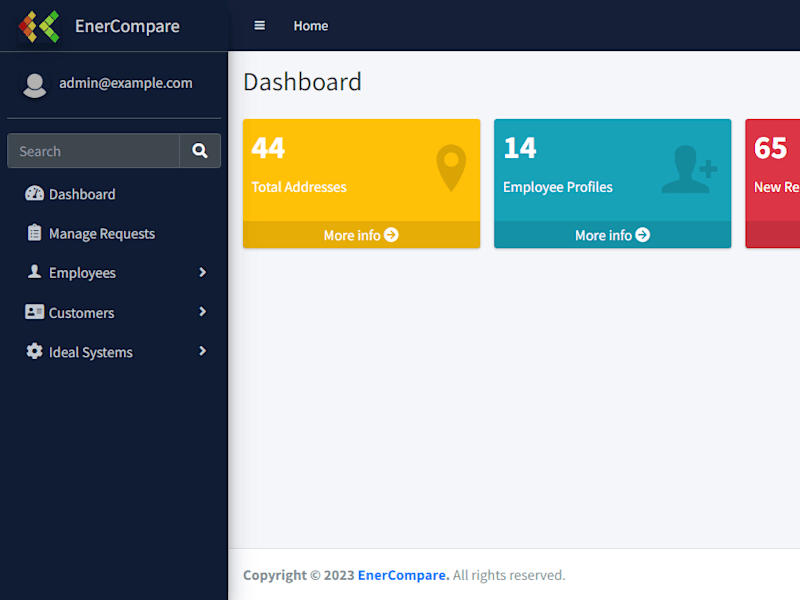Open More info on Employee Profiles card
The image size is (800, 600).
612,235
